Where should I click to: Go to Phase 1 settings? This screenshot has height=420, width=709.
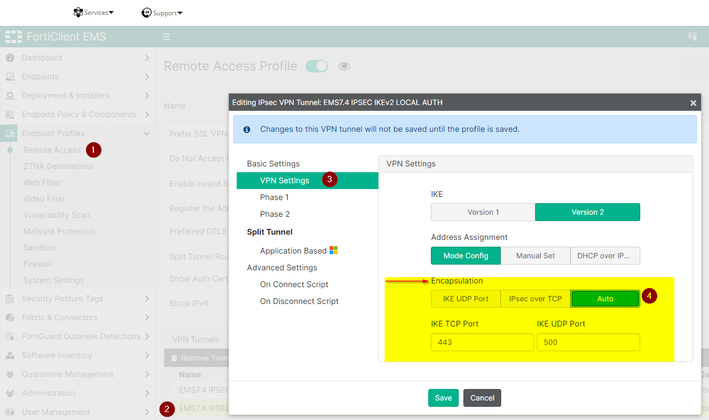coord(274,197)
